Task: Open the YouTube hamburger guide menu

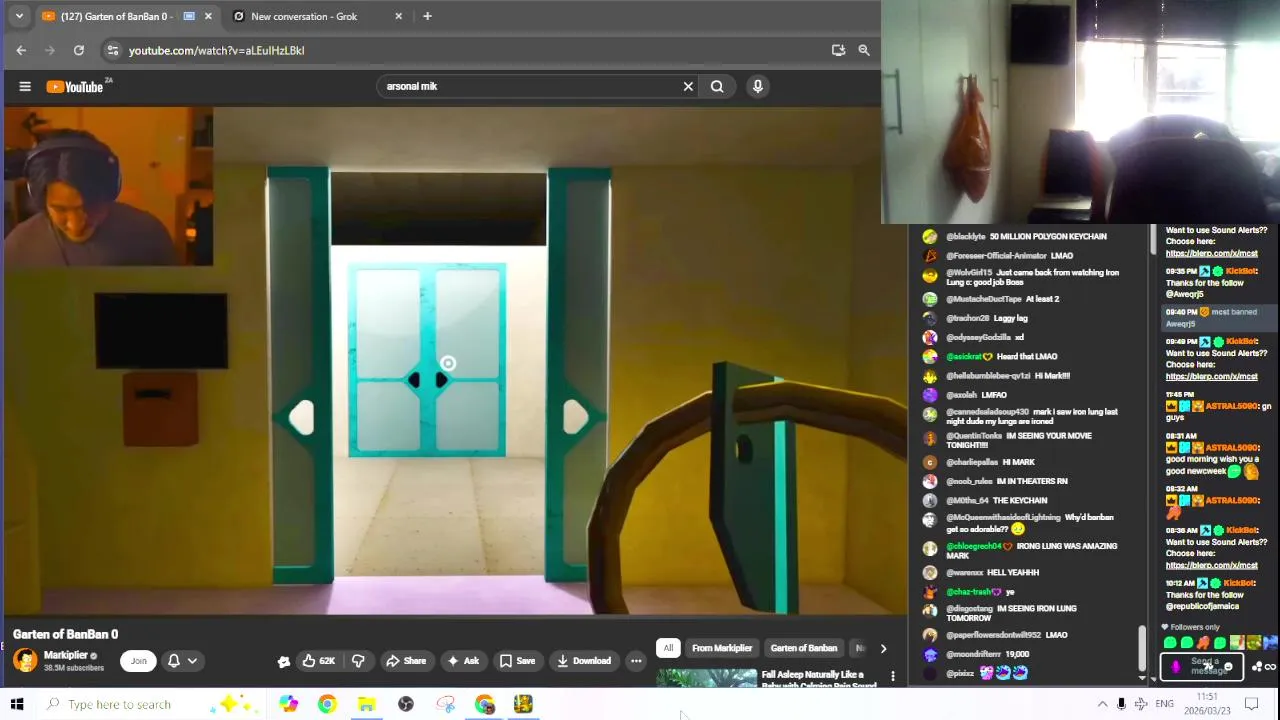Action: 25,86
